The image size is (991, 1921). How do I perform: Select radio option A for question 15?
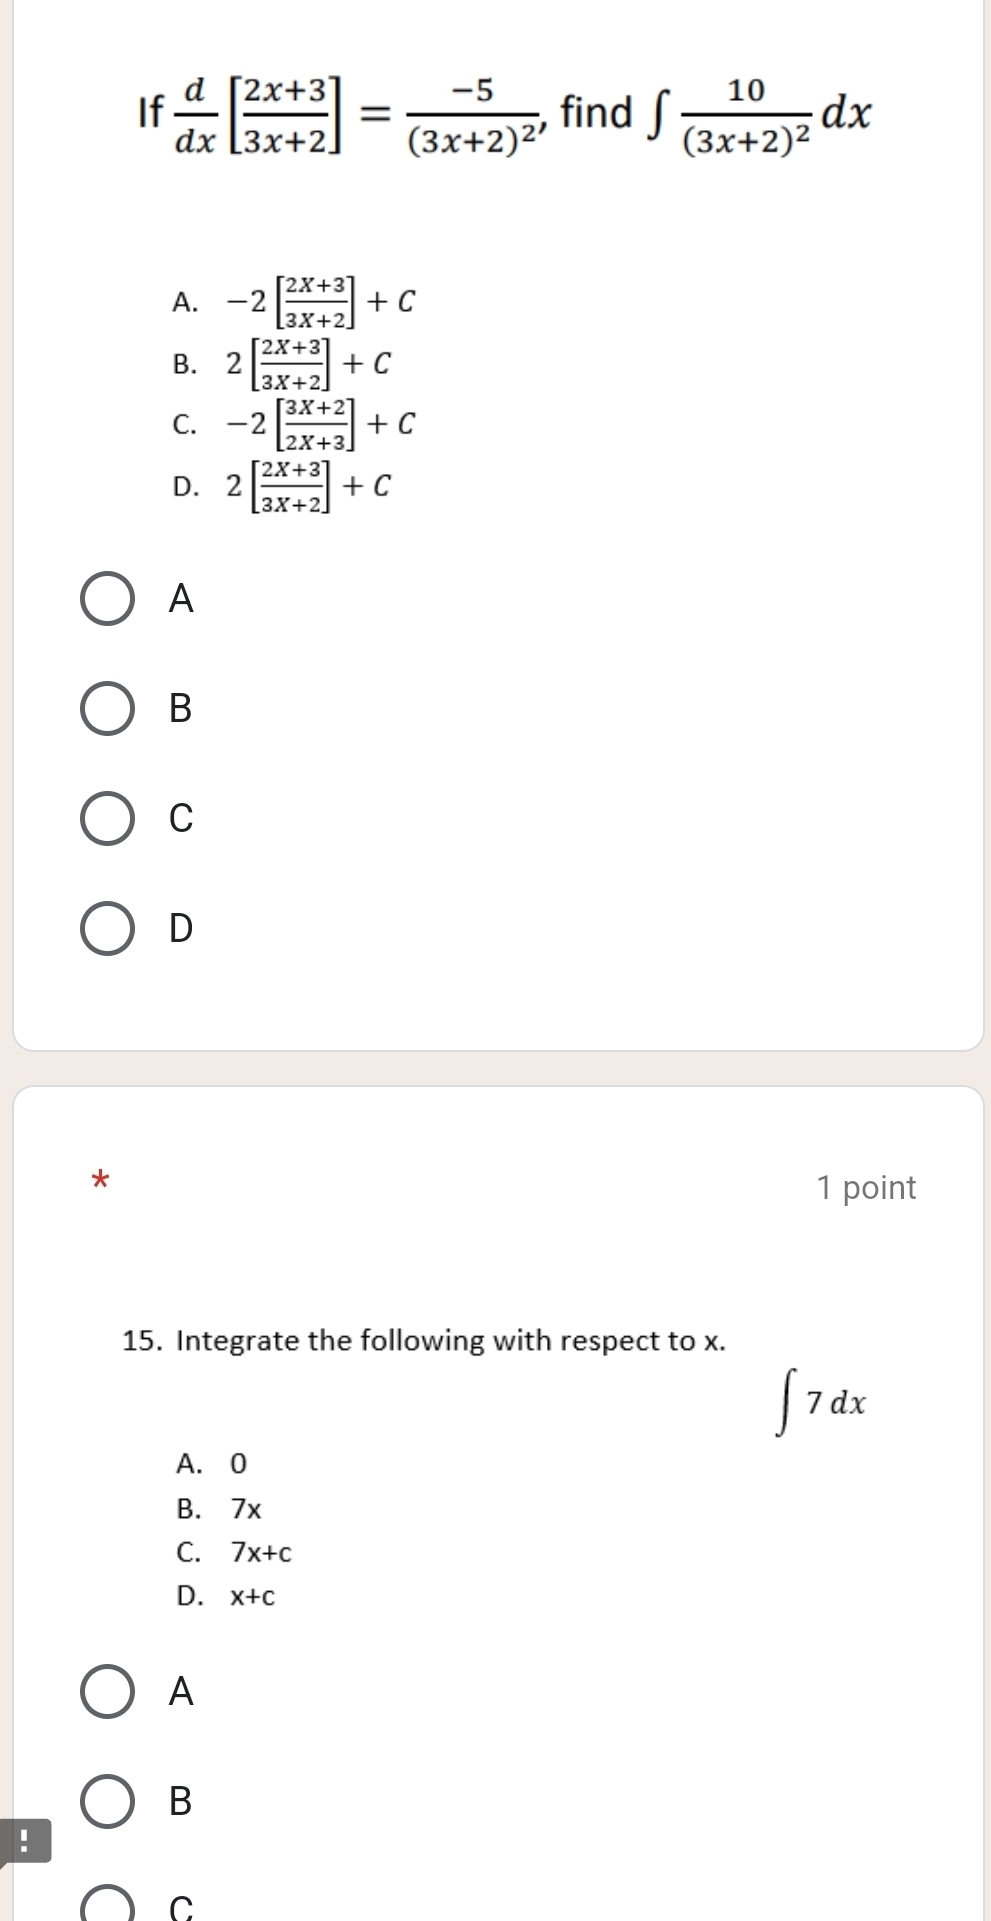(x=107, y=1692)
